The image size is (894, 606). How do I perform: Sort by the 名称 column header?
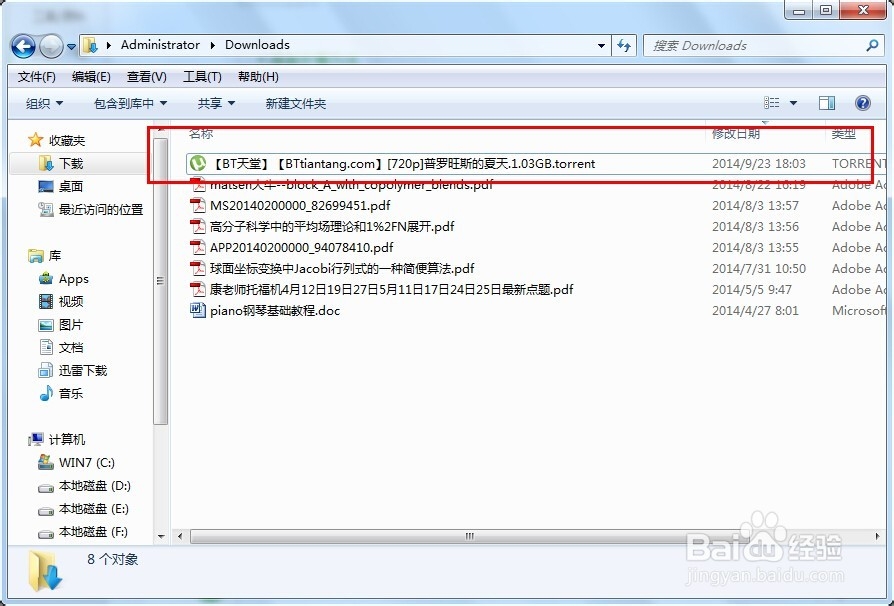(201, 133)
